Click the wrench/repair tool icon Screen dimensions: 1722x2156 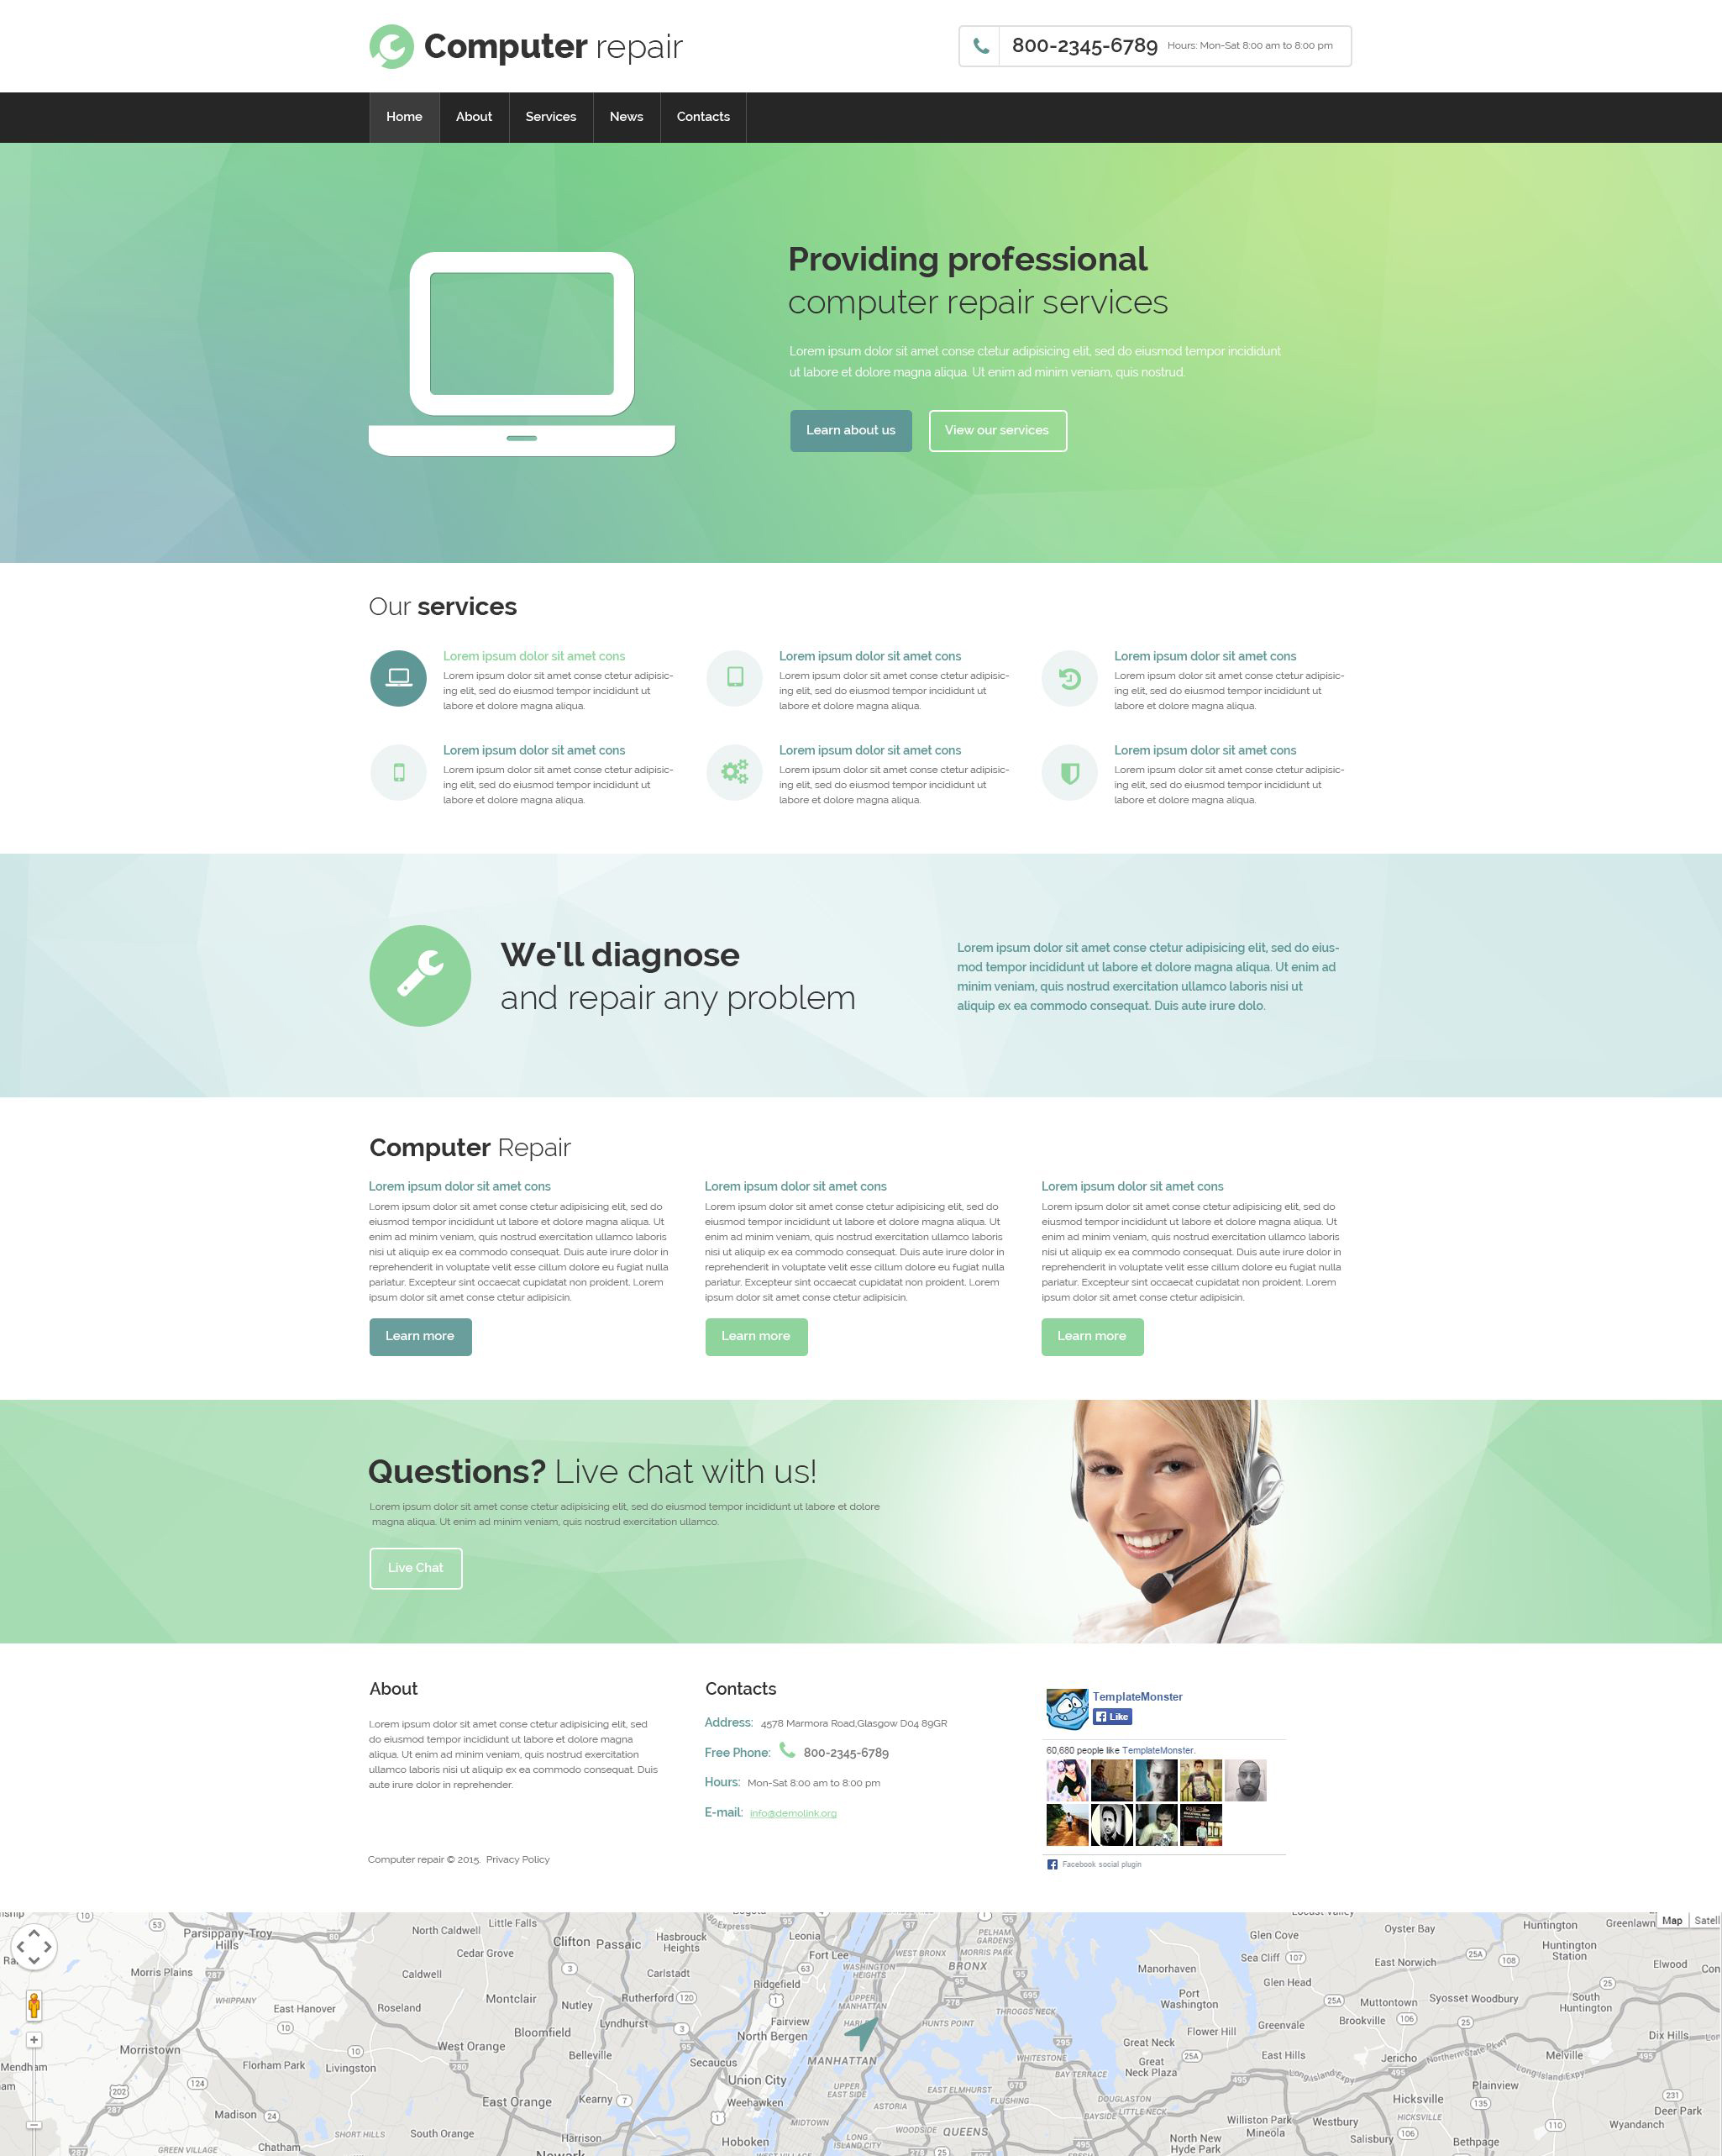418,977
